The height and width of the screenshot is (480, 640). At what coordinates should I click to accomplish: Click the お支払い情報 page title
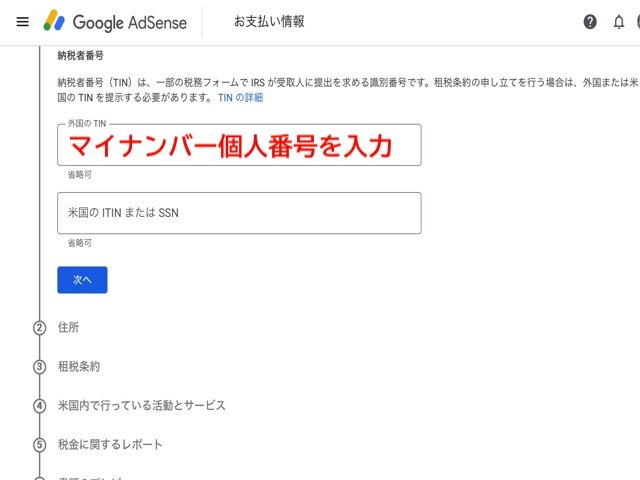269,21
